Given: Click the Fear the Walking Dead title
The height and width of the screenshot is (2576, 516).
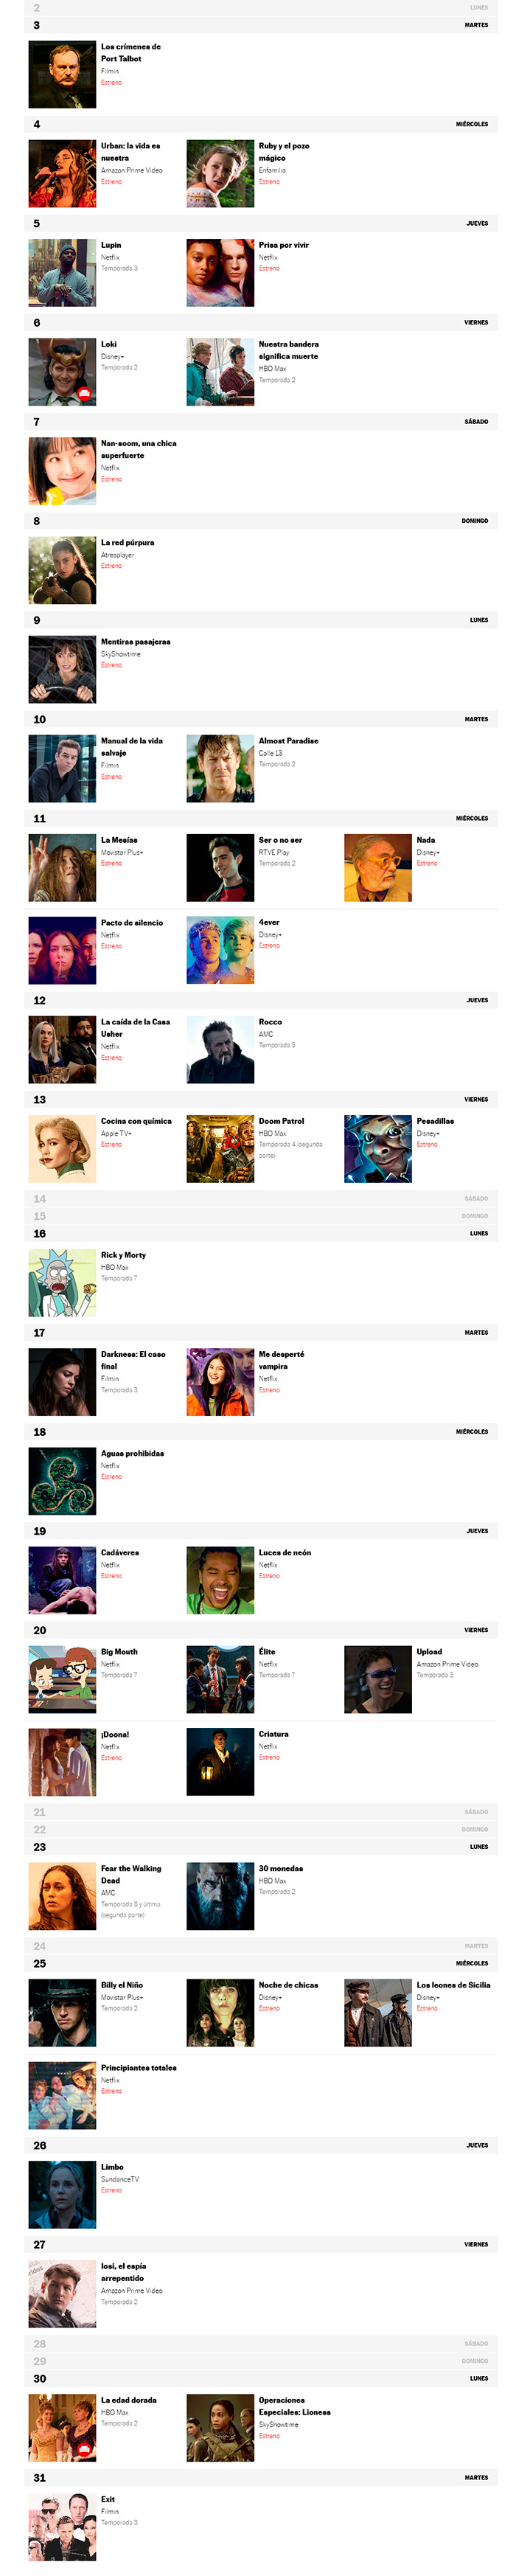Looking at the screenshot, I should click(x=130, y=1875).
